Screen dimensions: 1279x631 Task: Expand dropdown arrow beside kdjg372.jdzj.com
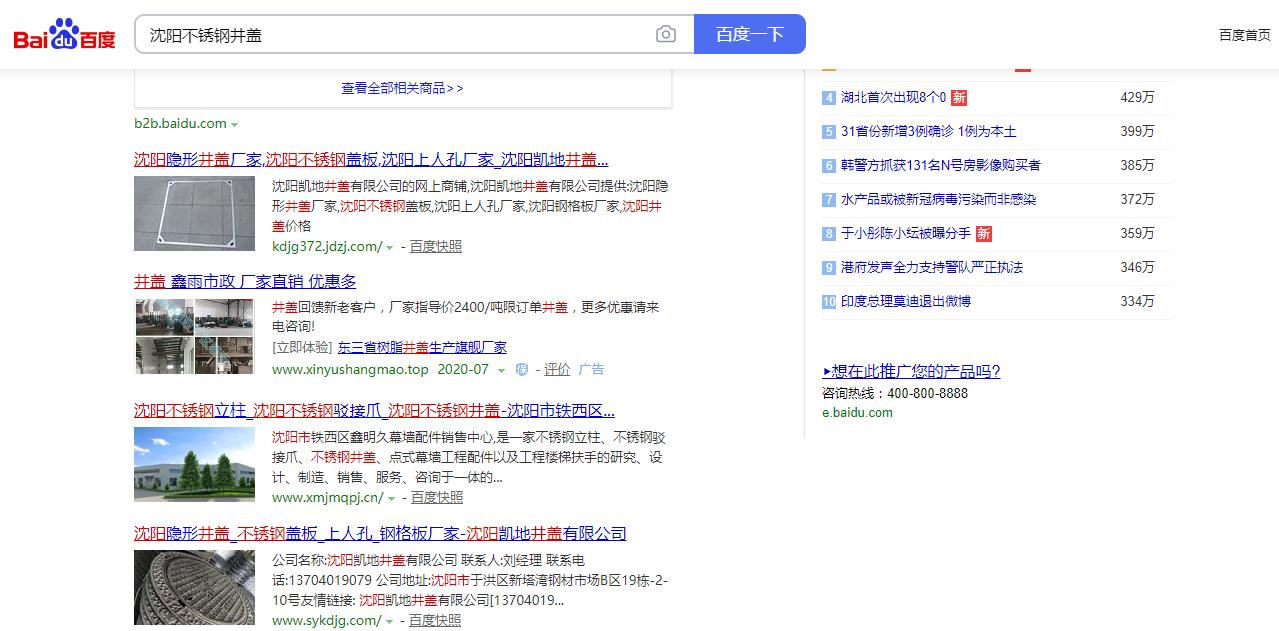click(x=390, y=247)
